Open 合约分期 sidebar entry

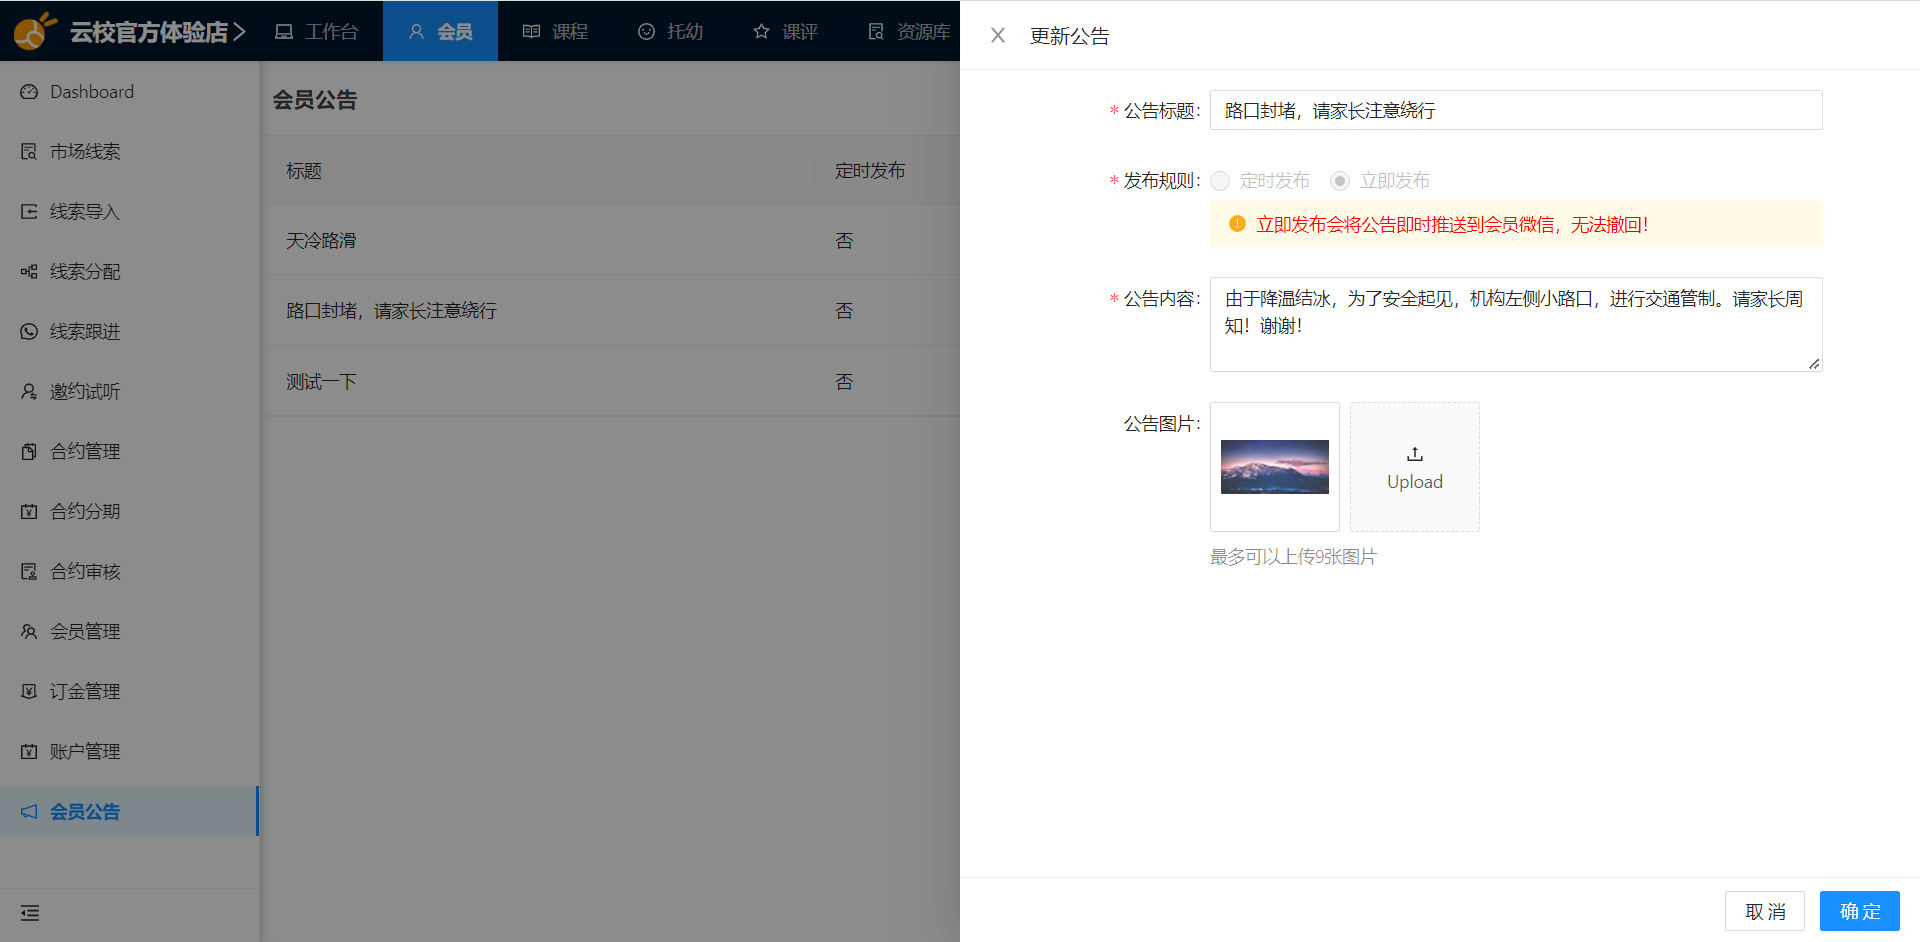tap(129, 512)
